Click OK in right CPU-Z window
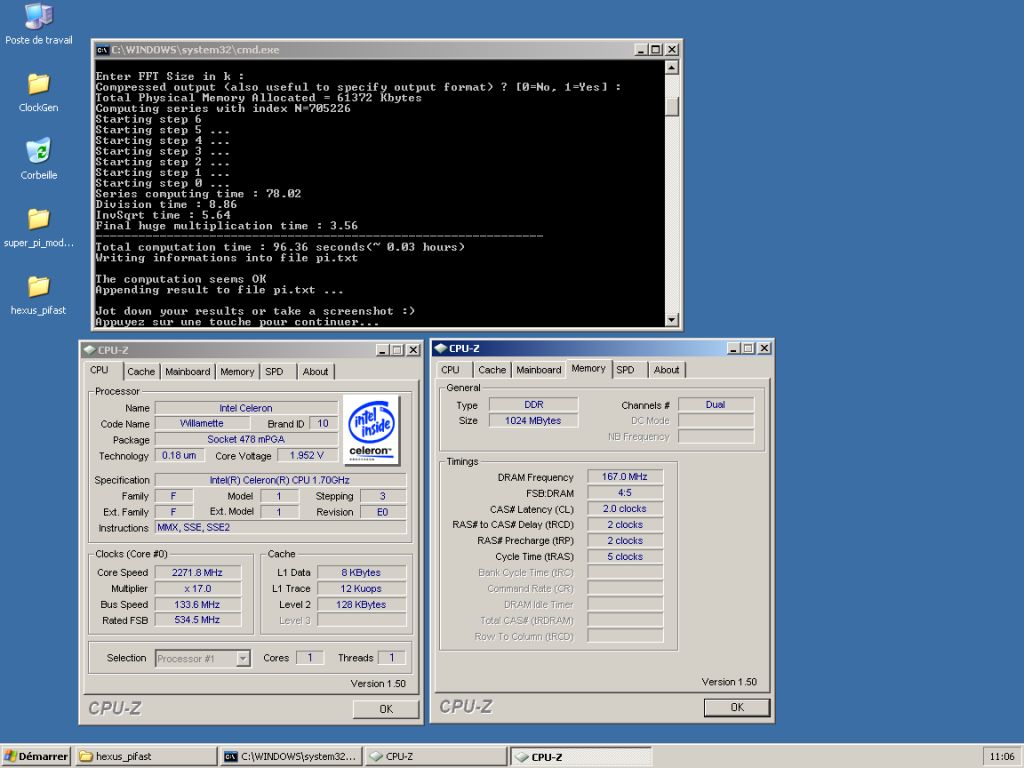 737,707
